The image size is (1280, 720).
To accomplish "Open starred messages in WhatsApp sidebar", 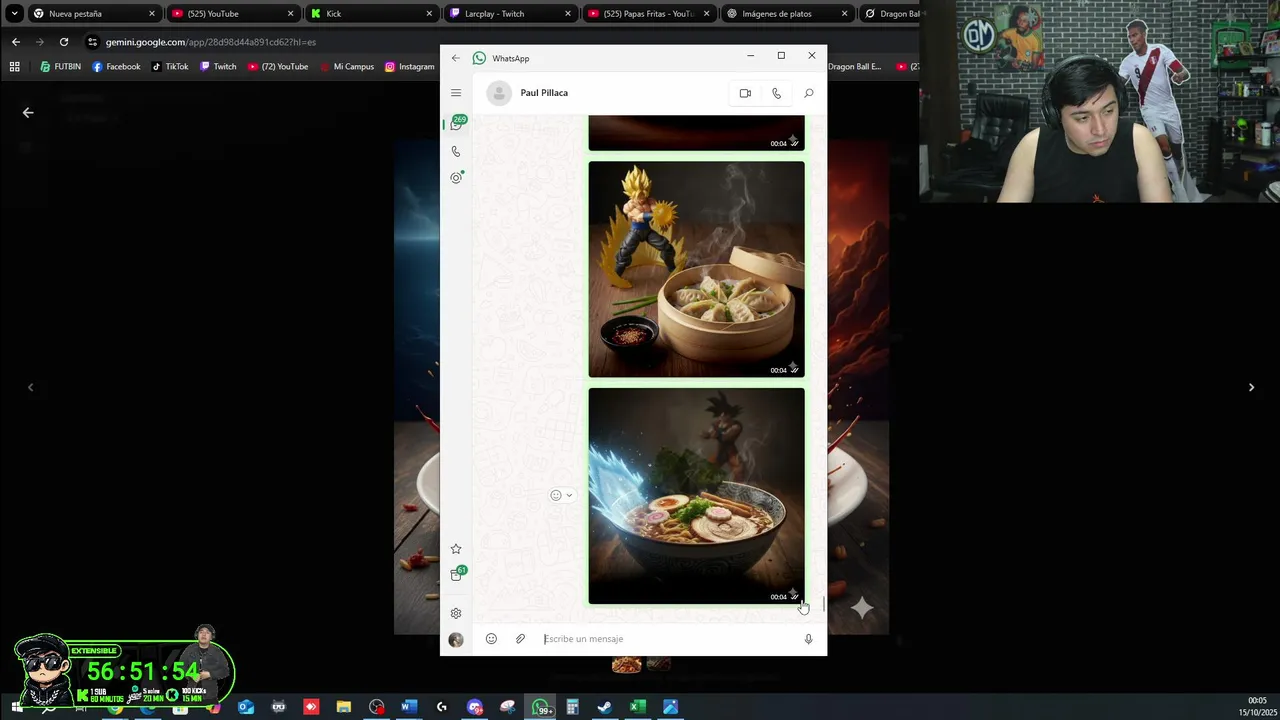I will pyautogui.click(x=456, y=549).
